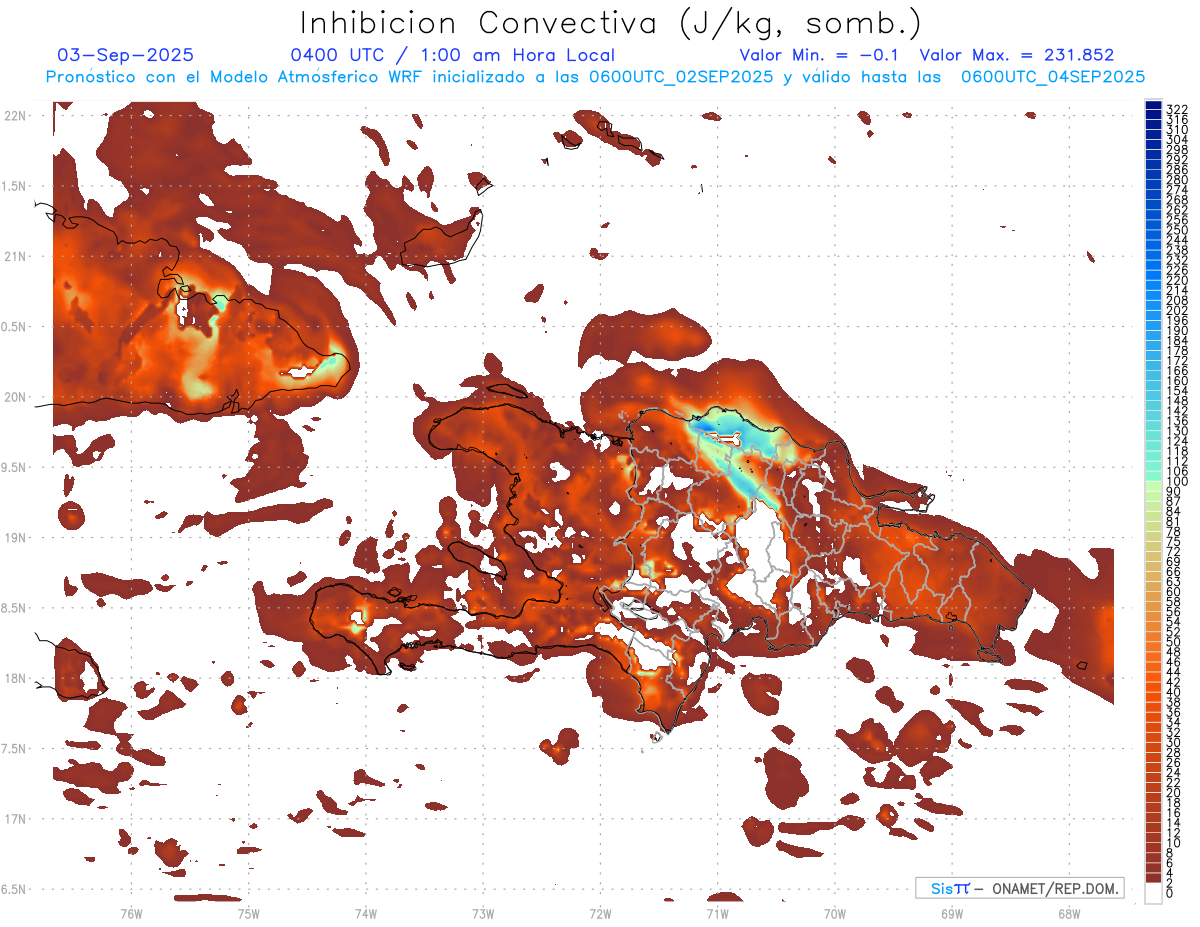Click the "74W" longitude label
1200x927 pixels.
[365, 913]
